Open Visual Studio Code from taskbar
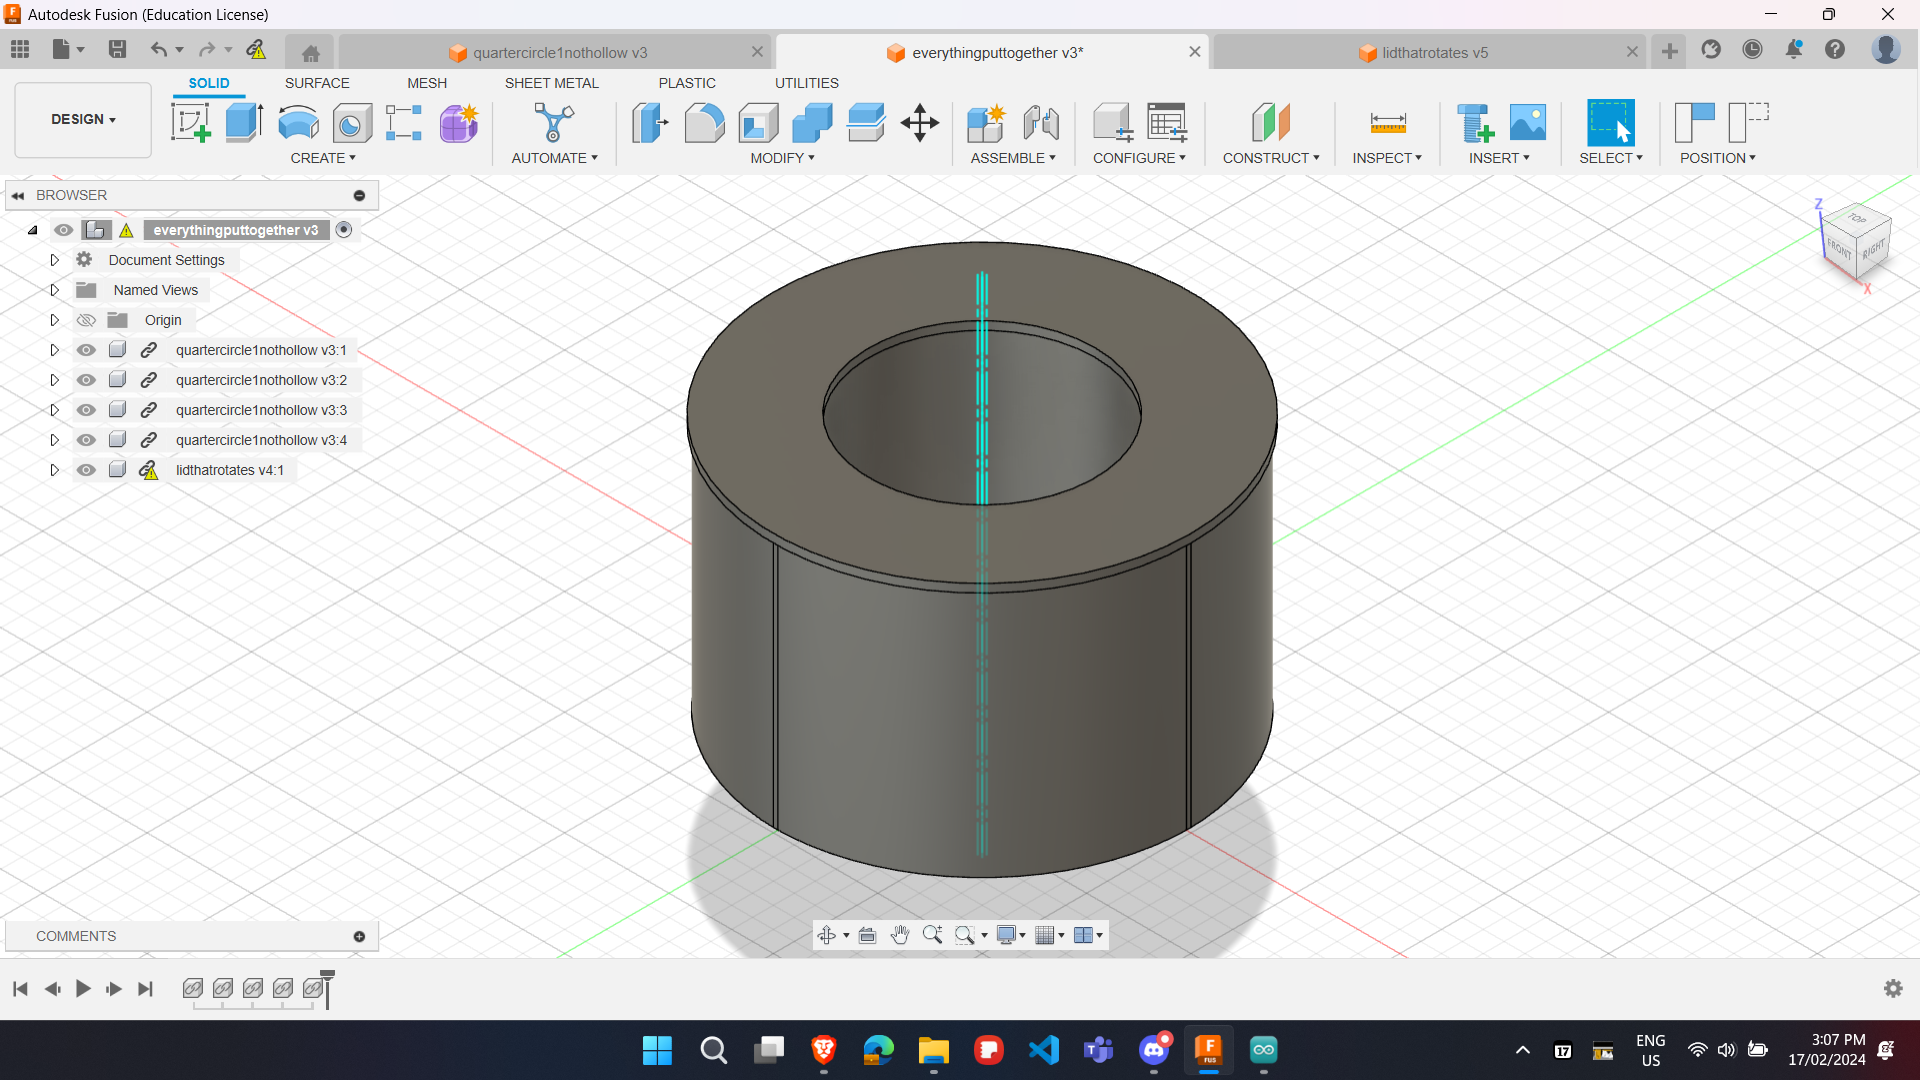The width and height of the screenshot is (1920, 1080). 1043,1050
